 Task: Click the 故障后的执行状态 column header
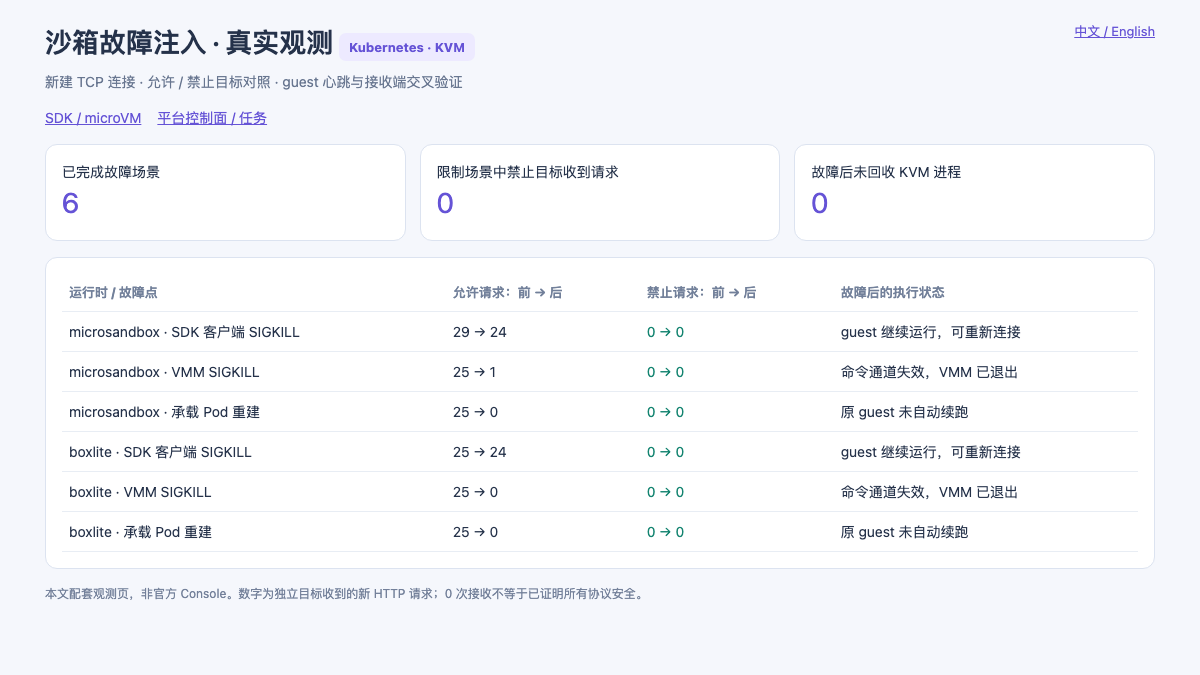(x=893, y=293)
